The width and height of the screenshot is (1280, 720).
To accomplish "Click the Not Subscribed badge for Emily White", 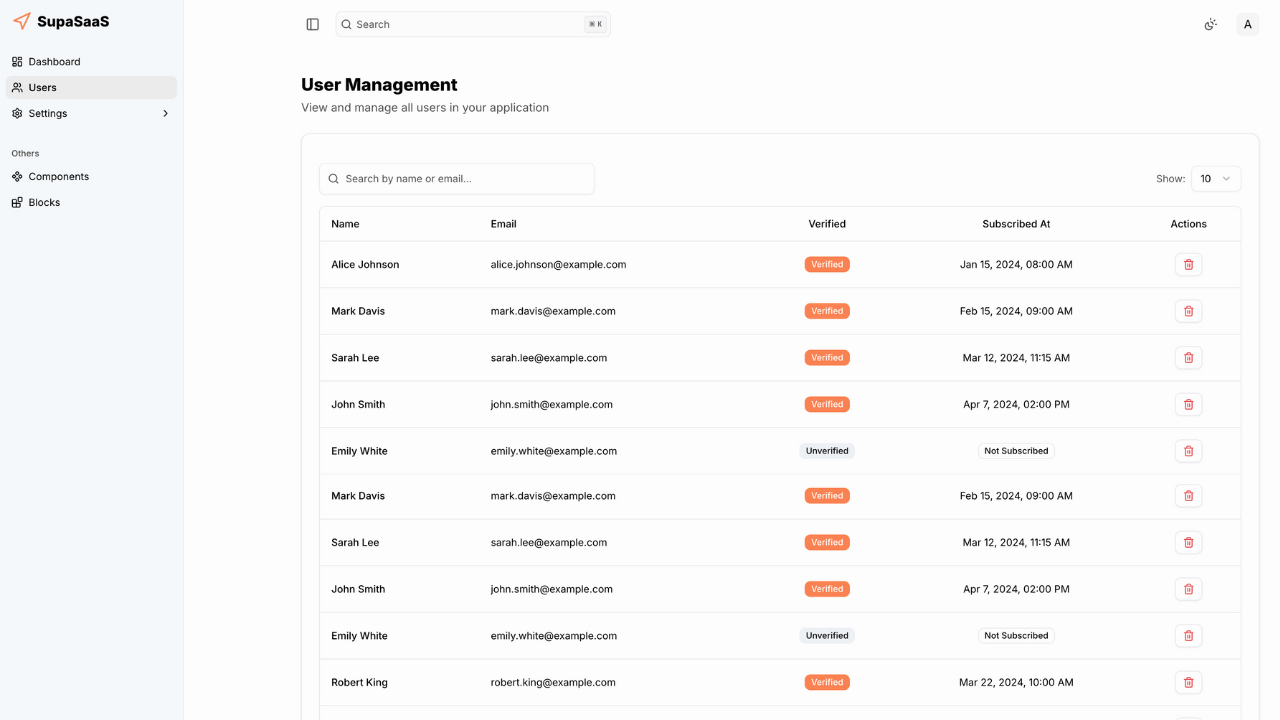I will click(x=1016, y=451).
